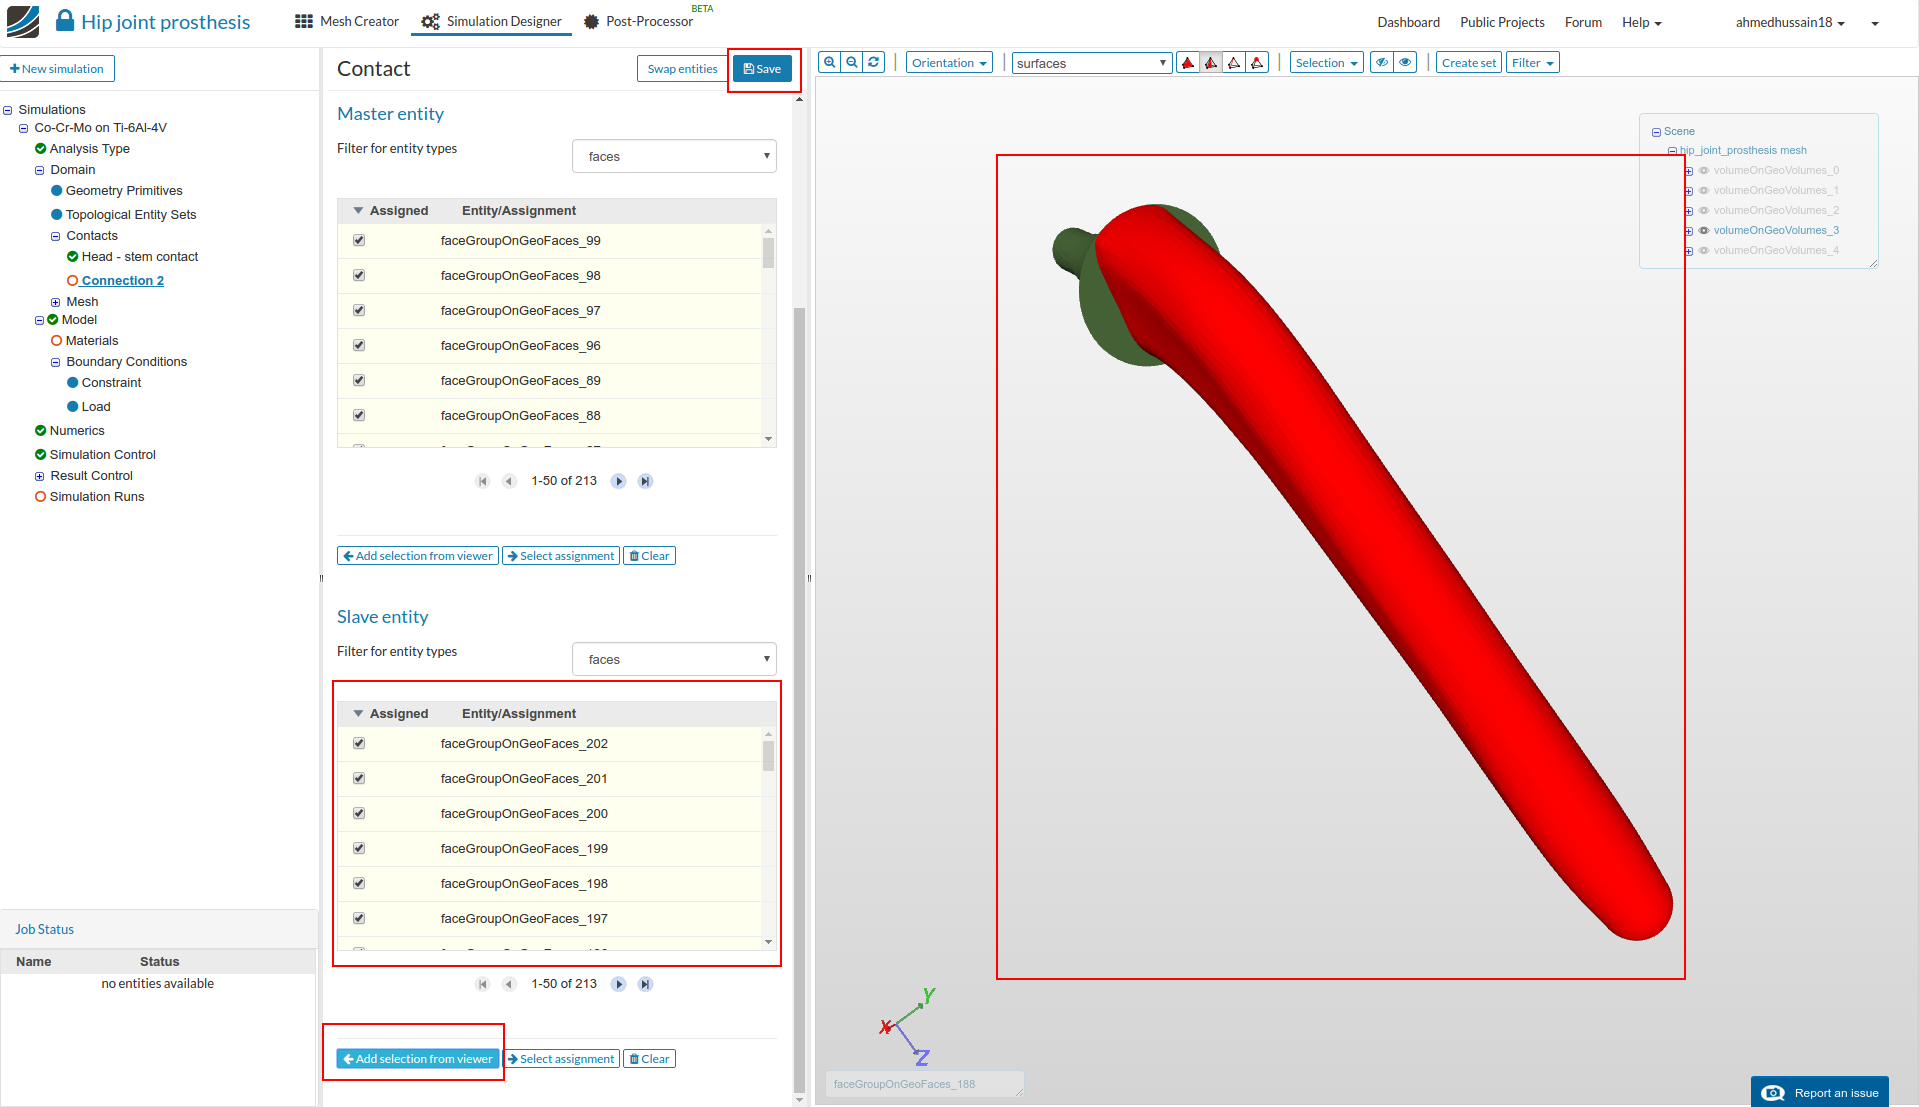Click the camera Report an issue button
1919x1107 pixels.
(1820, 1092)
